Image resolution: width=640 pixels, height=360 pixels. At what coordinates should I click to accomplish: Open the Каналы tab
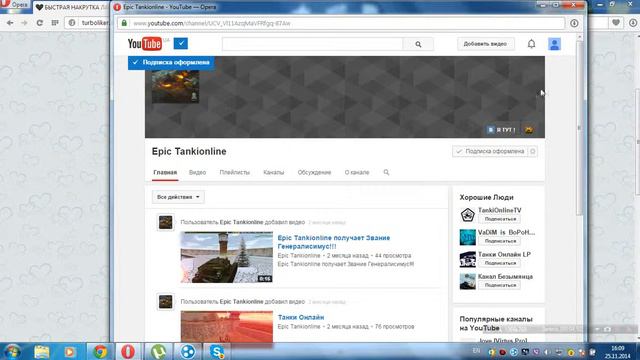point(273,172)
